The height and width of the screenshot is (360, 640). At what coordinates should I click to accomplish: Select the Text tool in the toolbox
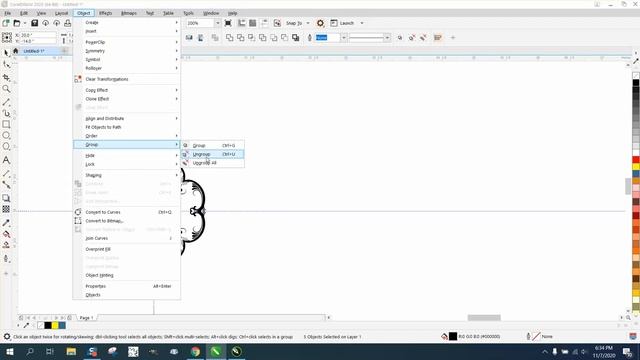point(6,160)
